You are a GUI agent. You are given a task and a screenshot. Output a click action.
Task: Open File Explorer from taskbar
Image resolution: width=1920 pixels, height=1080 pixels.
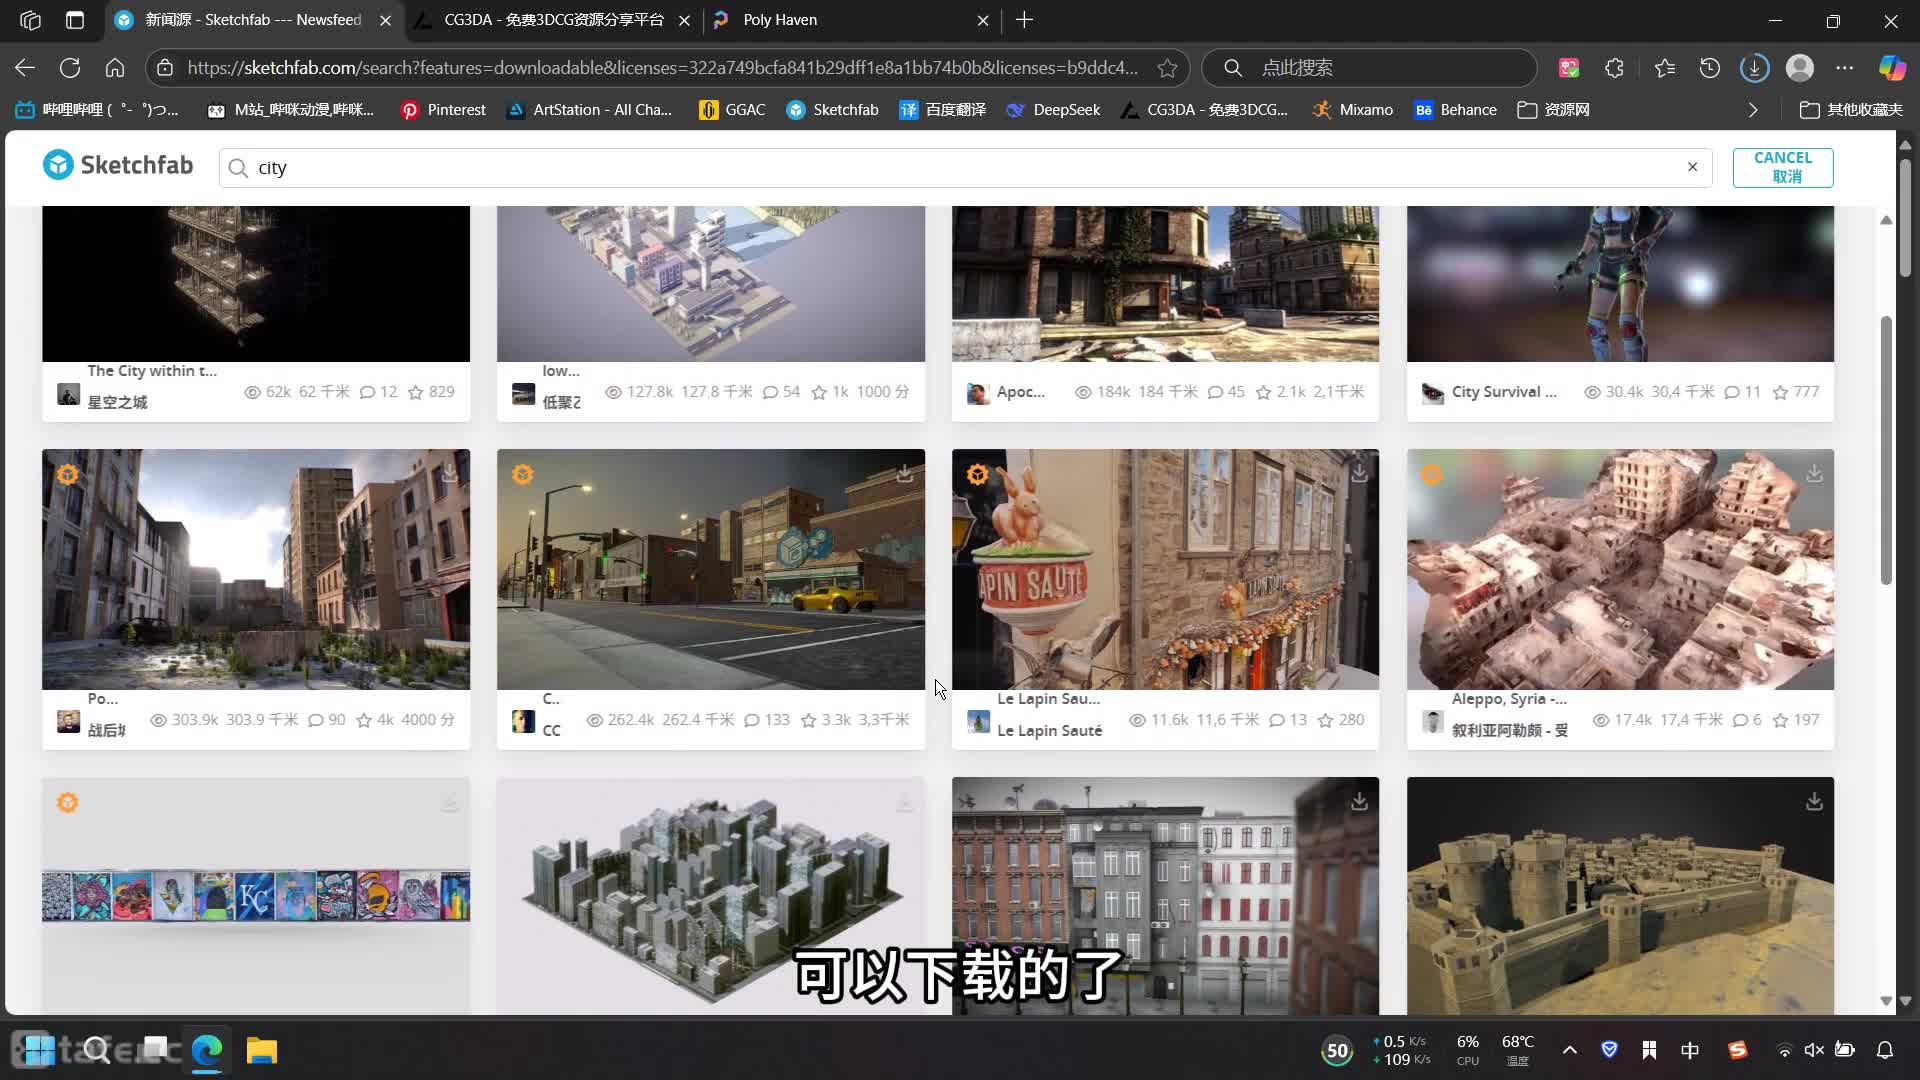262,1050
